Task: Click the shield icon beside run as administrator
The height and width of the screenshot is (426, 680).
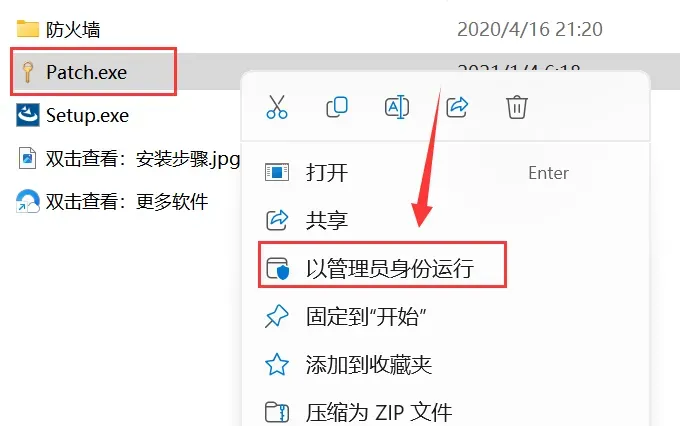Action: click(x=277, y=269)
